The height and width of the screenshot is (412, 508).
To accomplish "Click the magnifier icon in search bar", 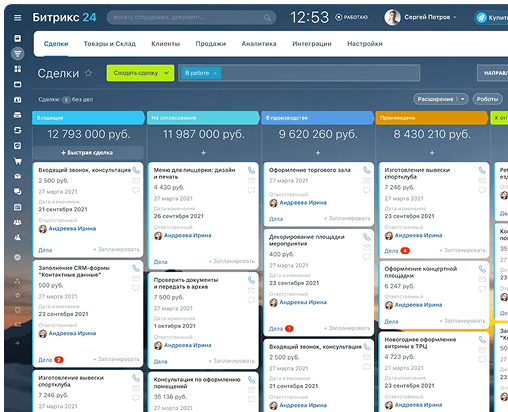I will (x=267, y=18).
